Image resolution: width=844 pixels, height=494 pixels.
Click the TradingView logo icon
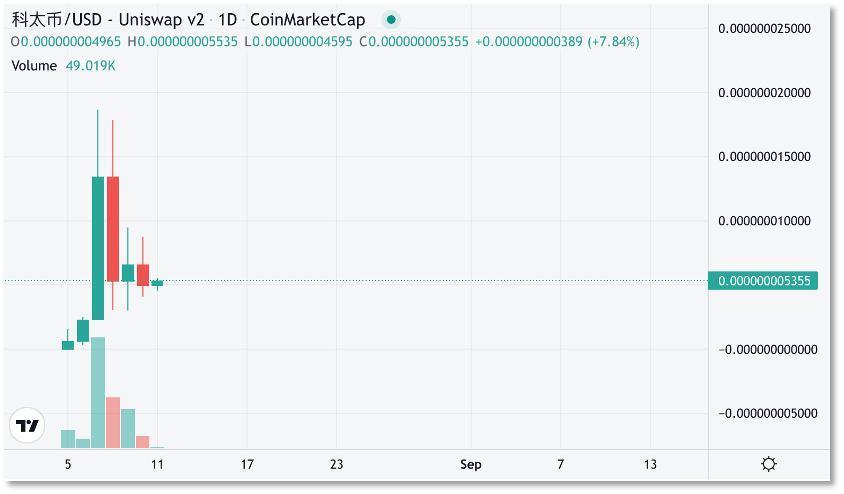(x=28, y=426)
